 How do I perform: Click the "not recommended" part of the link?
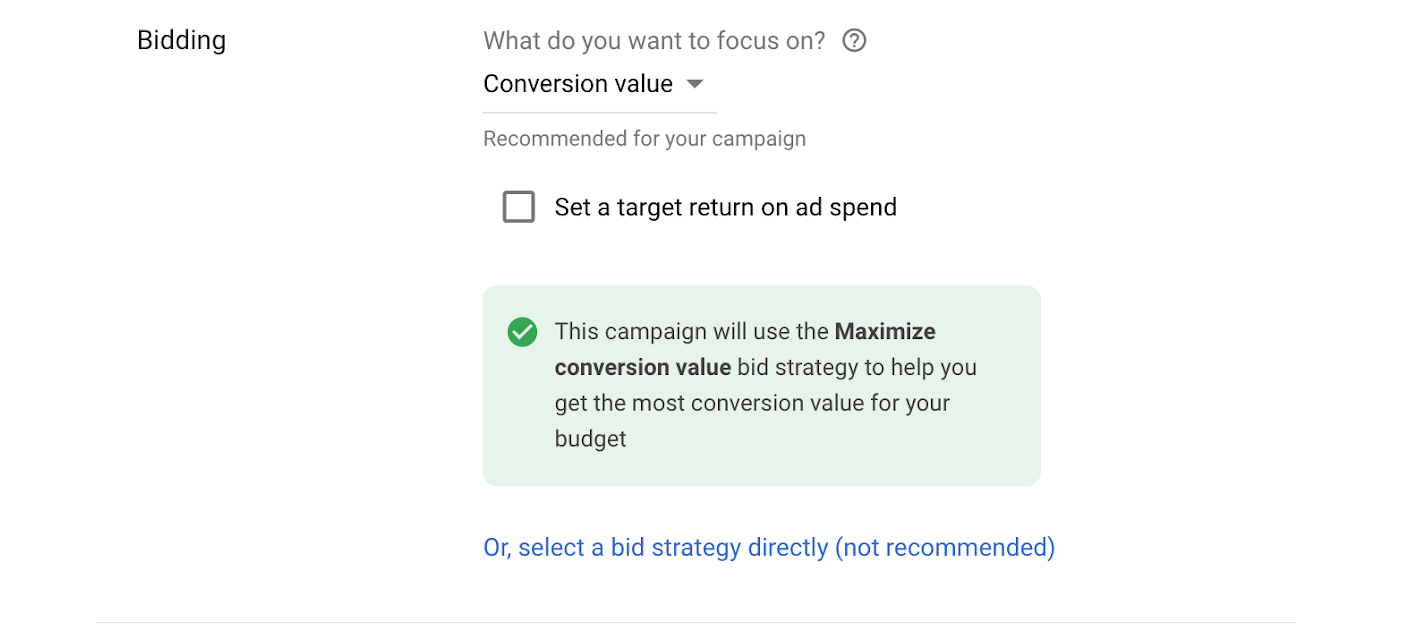coord(945,548)
